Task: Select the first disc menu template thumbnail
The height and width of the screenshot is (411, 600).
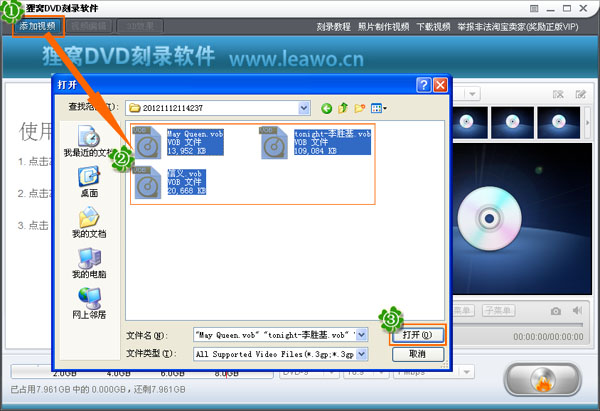Action: 470,122
